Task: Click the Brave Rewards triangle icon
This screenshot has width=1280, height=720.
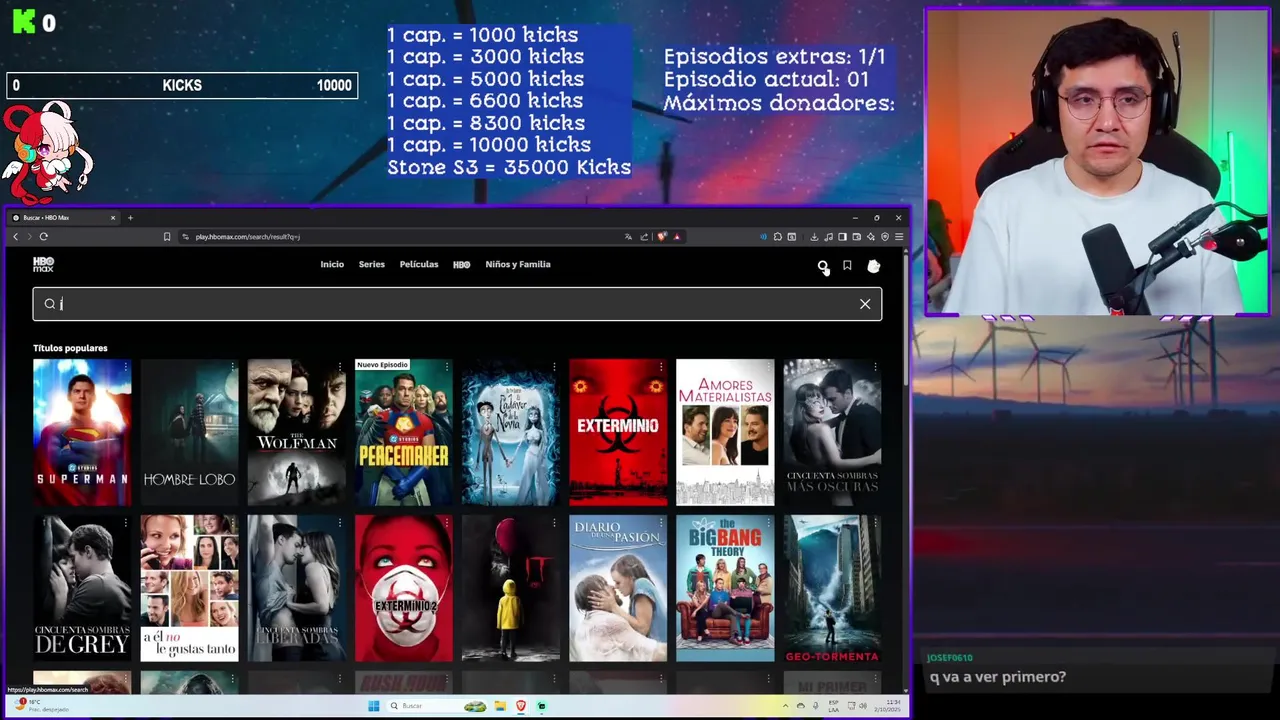Action: click(x=677, y=237)
